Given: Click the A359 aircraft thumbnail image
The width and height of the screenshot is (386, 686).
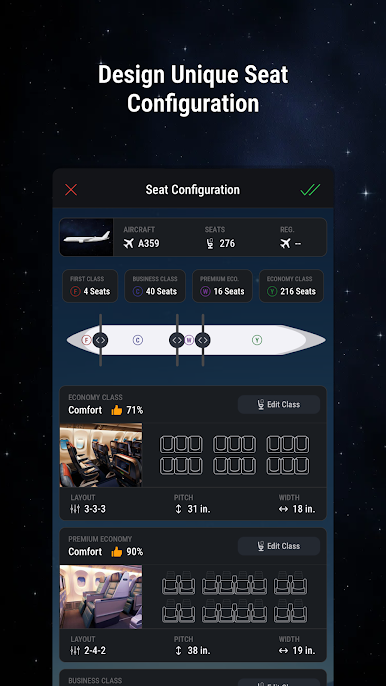Looking at the screenshot, I should 87,237.
